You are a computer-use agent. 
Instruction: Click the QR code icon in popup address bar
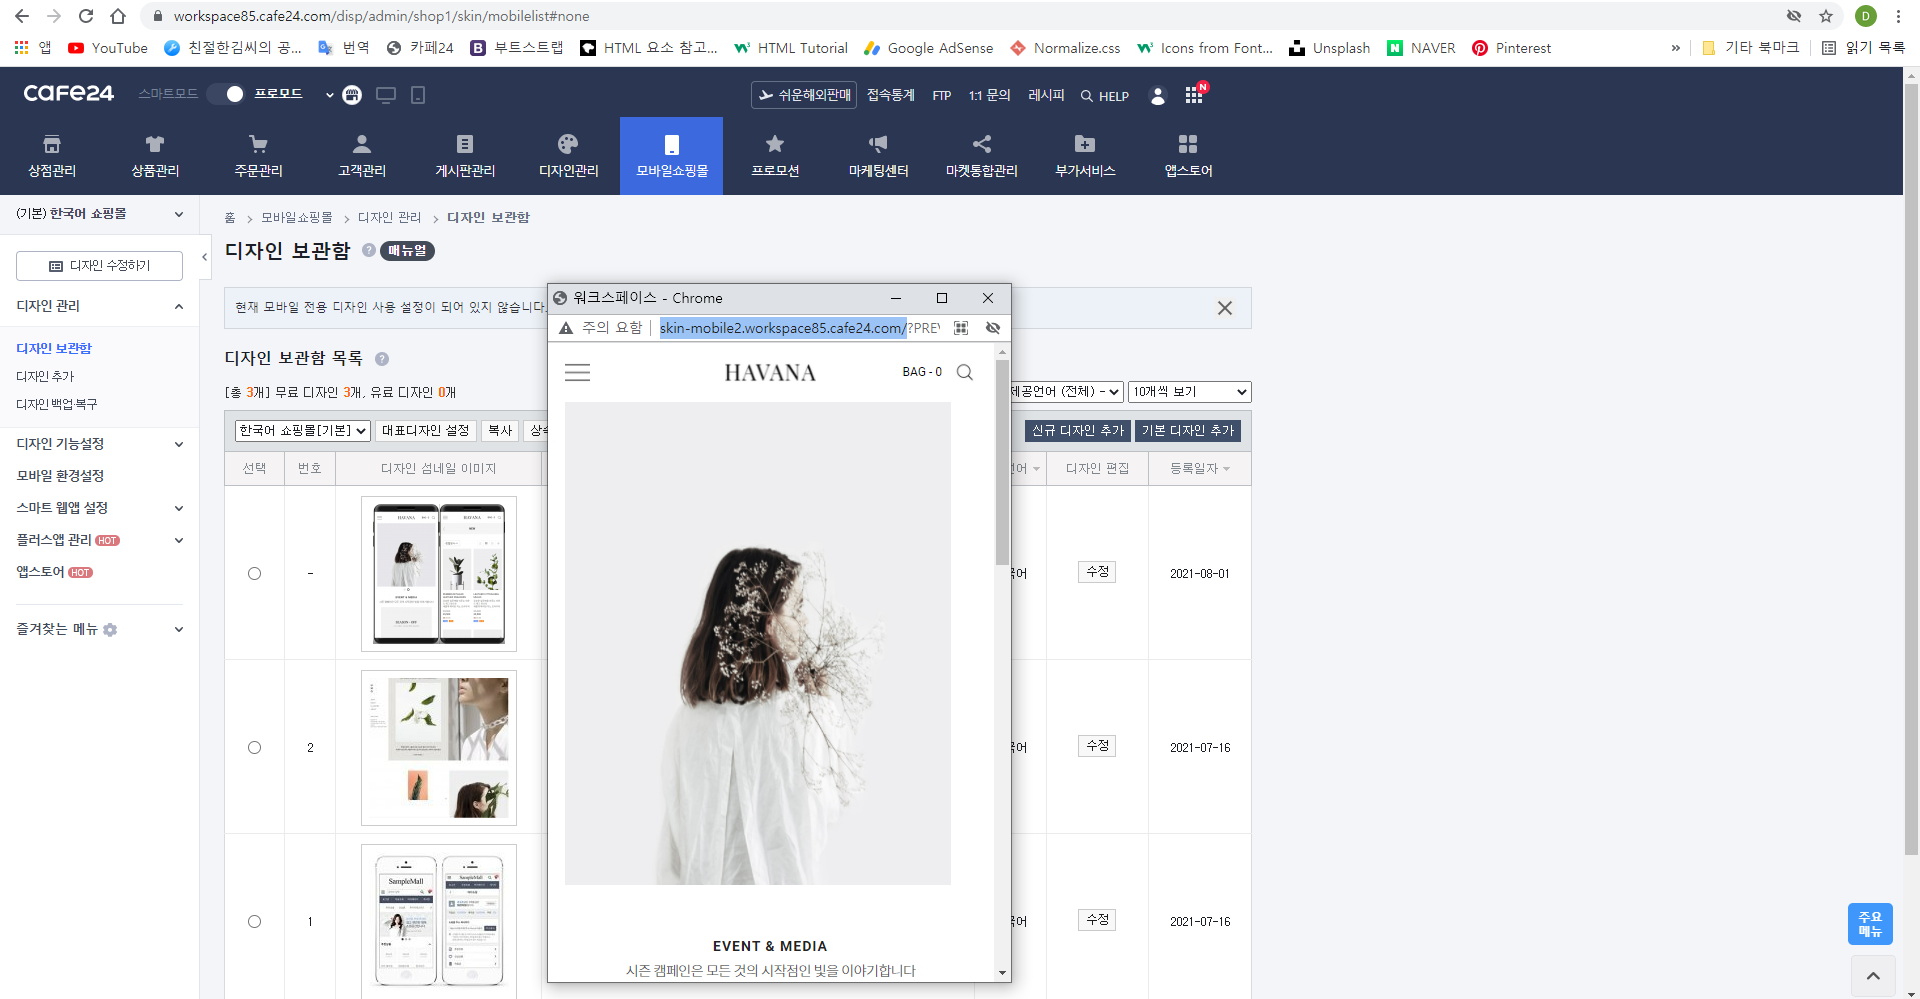click(961, 328)
